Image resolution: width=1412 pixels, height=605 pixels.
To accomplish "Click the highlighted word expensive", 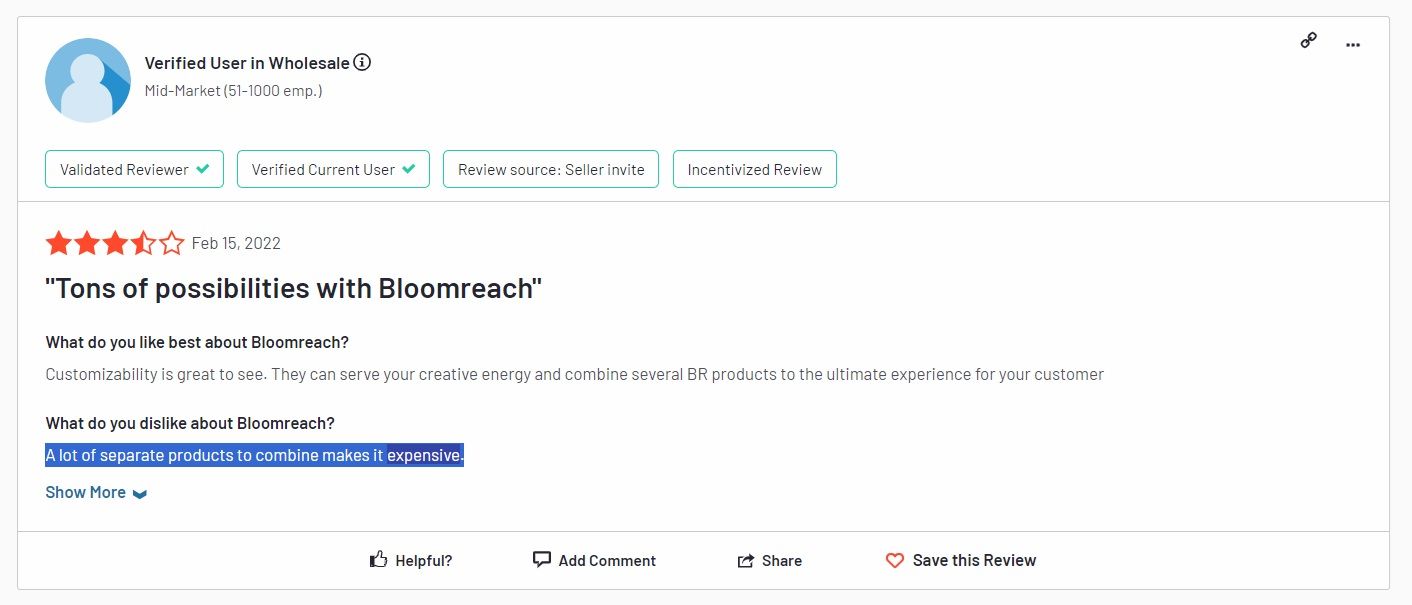I will click(x=424, y=456).
